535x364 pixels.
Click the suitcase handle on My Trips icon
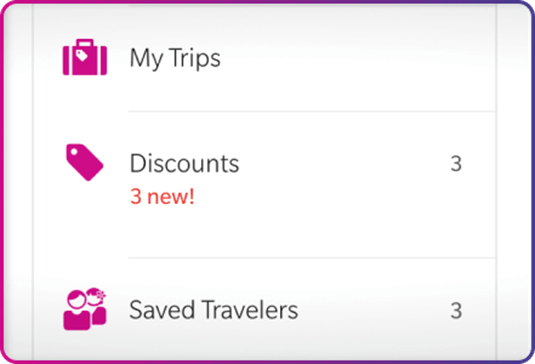[x=85, y=43]
